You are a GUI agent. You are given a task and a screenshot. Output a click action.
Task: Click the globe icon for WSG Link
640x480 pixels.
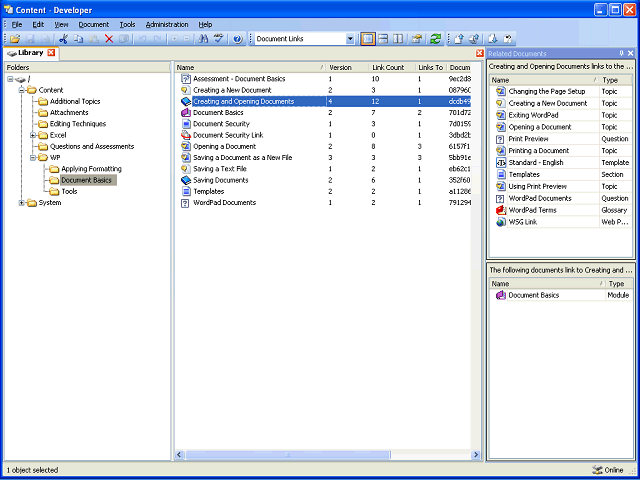(x=501, y=222)
